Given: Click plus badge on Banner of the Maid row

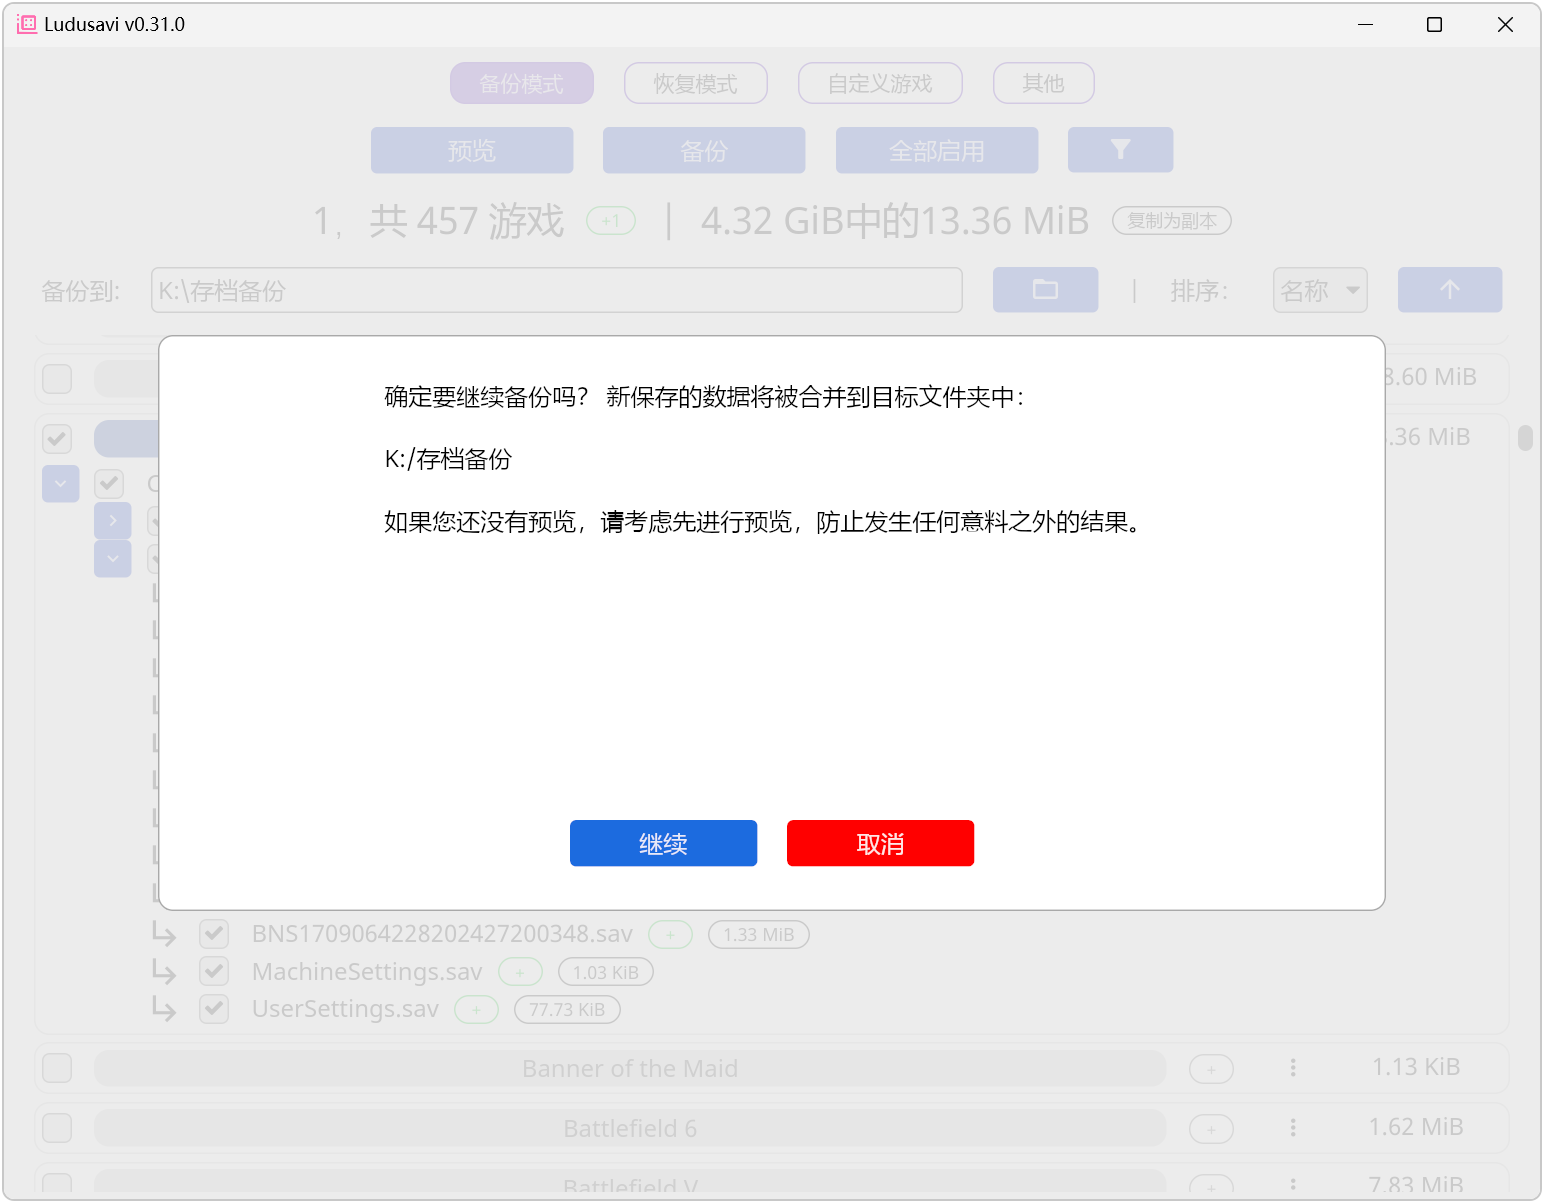Looking at the screenshot, I should point(1211,1069).
